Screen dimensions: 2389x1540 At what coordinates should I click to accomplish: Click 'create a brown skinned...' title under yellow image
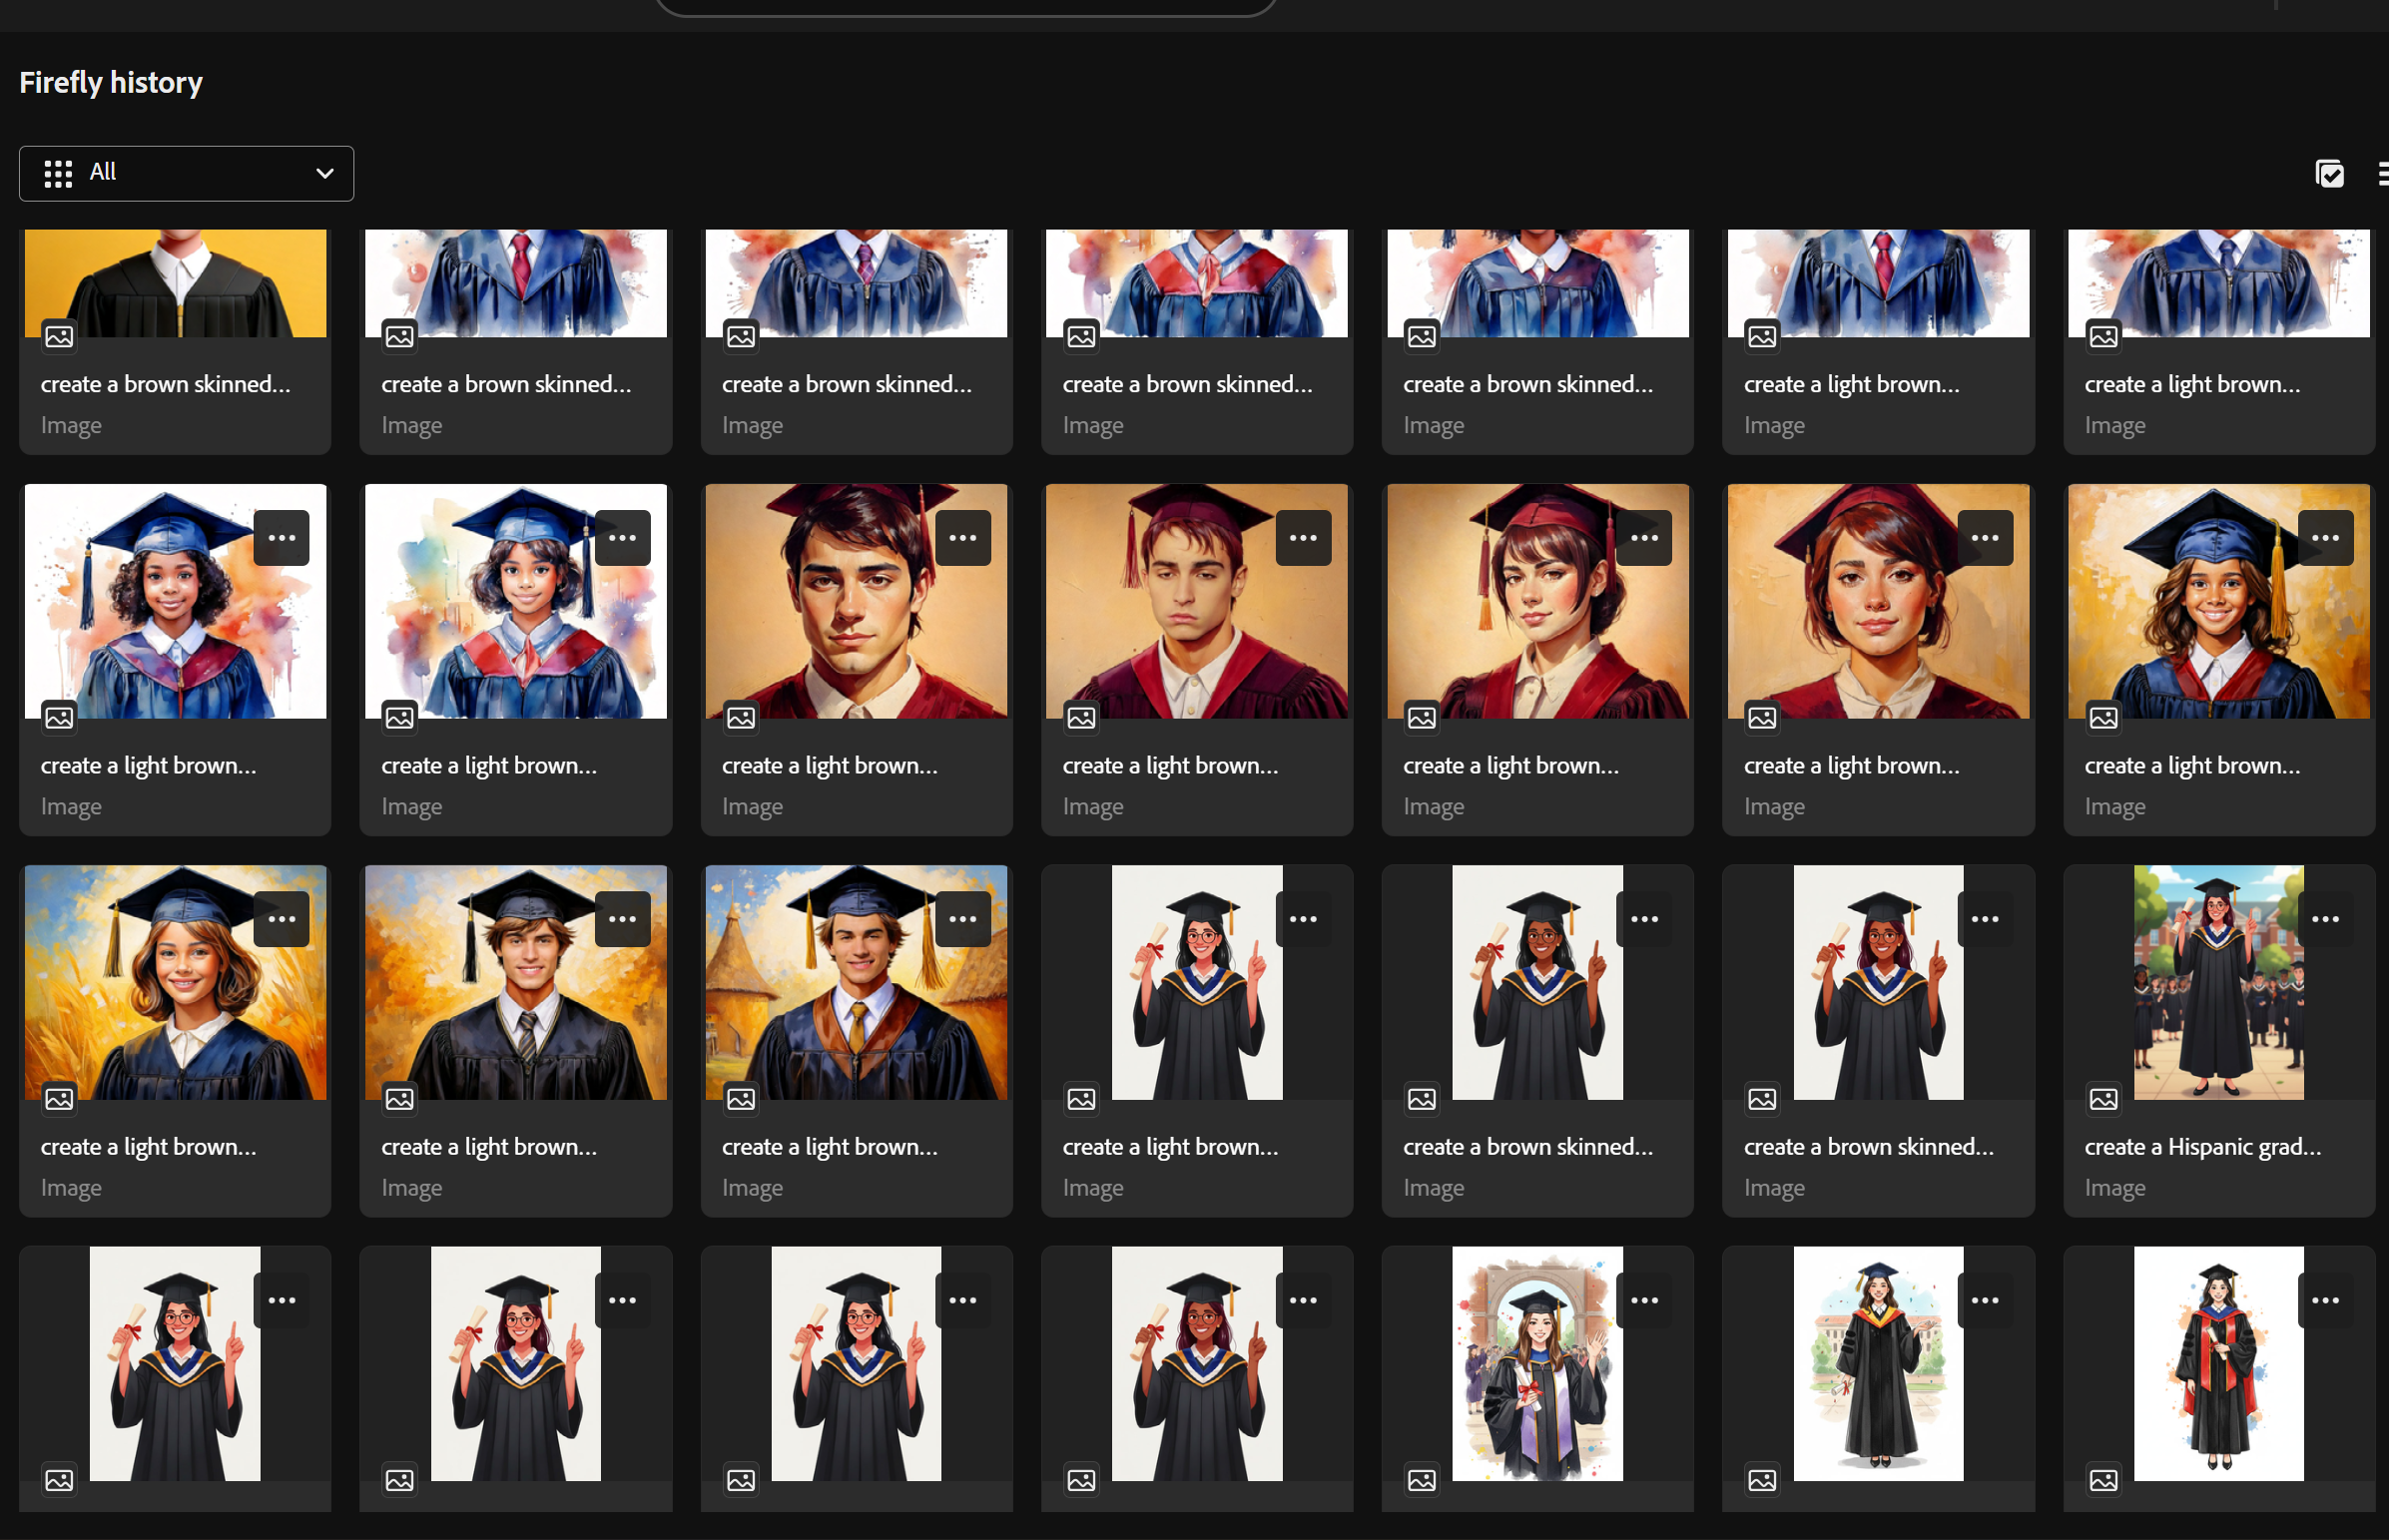[x=166, y=384]
